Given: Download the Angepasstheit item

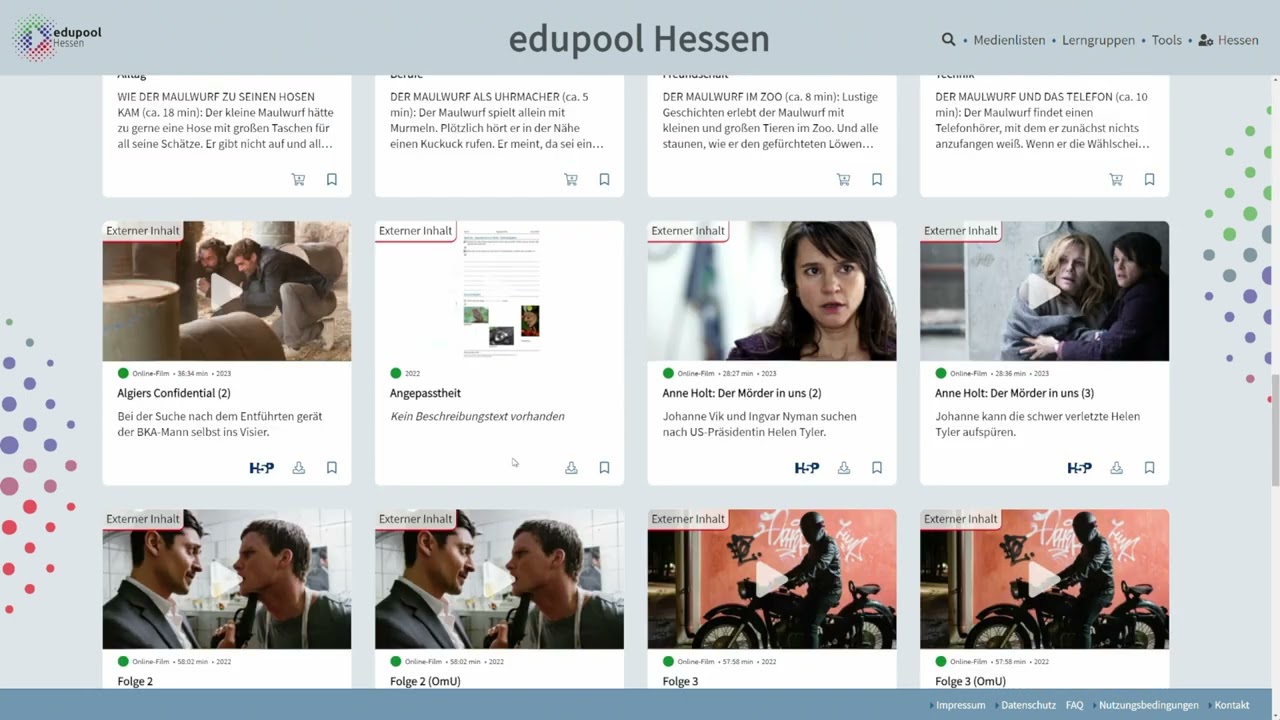Looking at the screenshot, I should coord(571,468).
